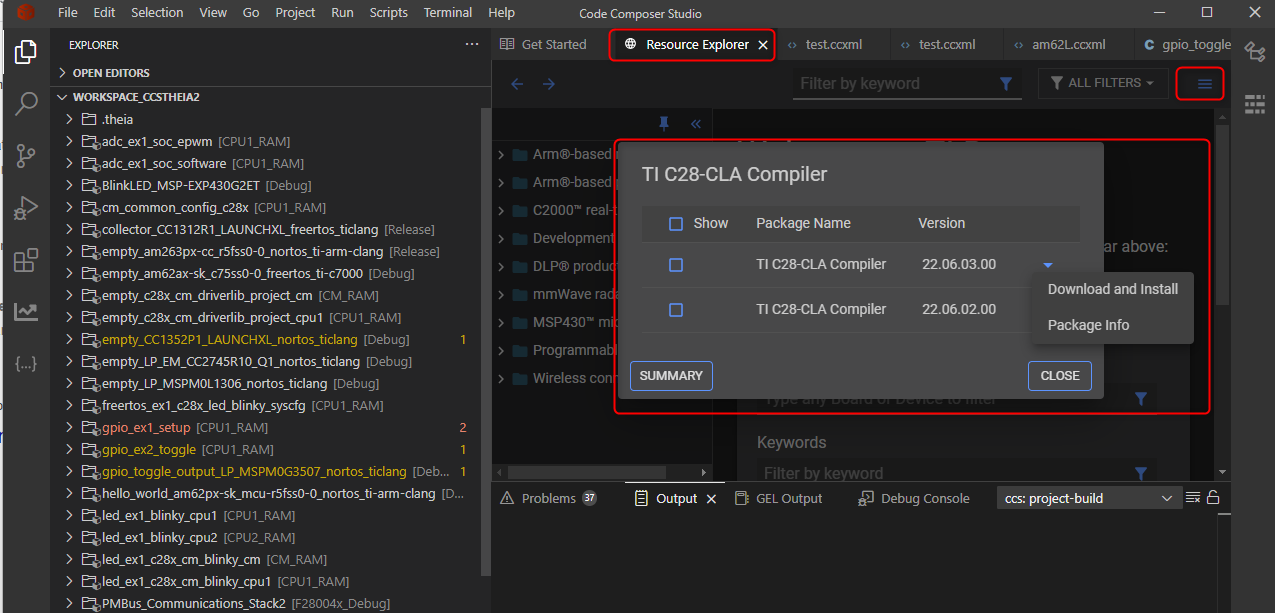Toggle the output scroll lock icon
1275x613 pixels.
point(1213,498)
